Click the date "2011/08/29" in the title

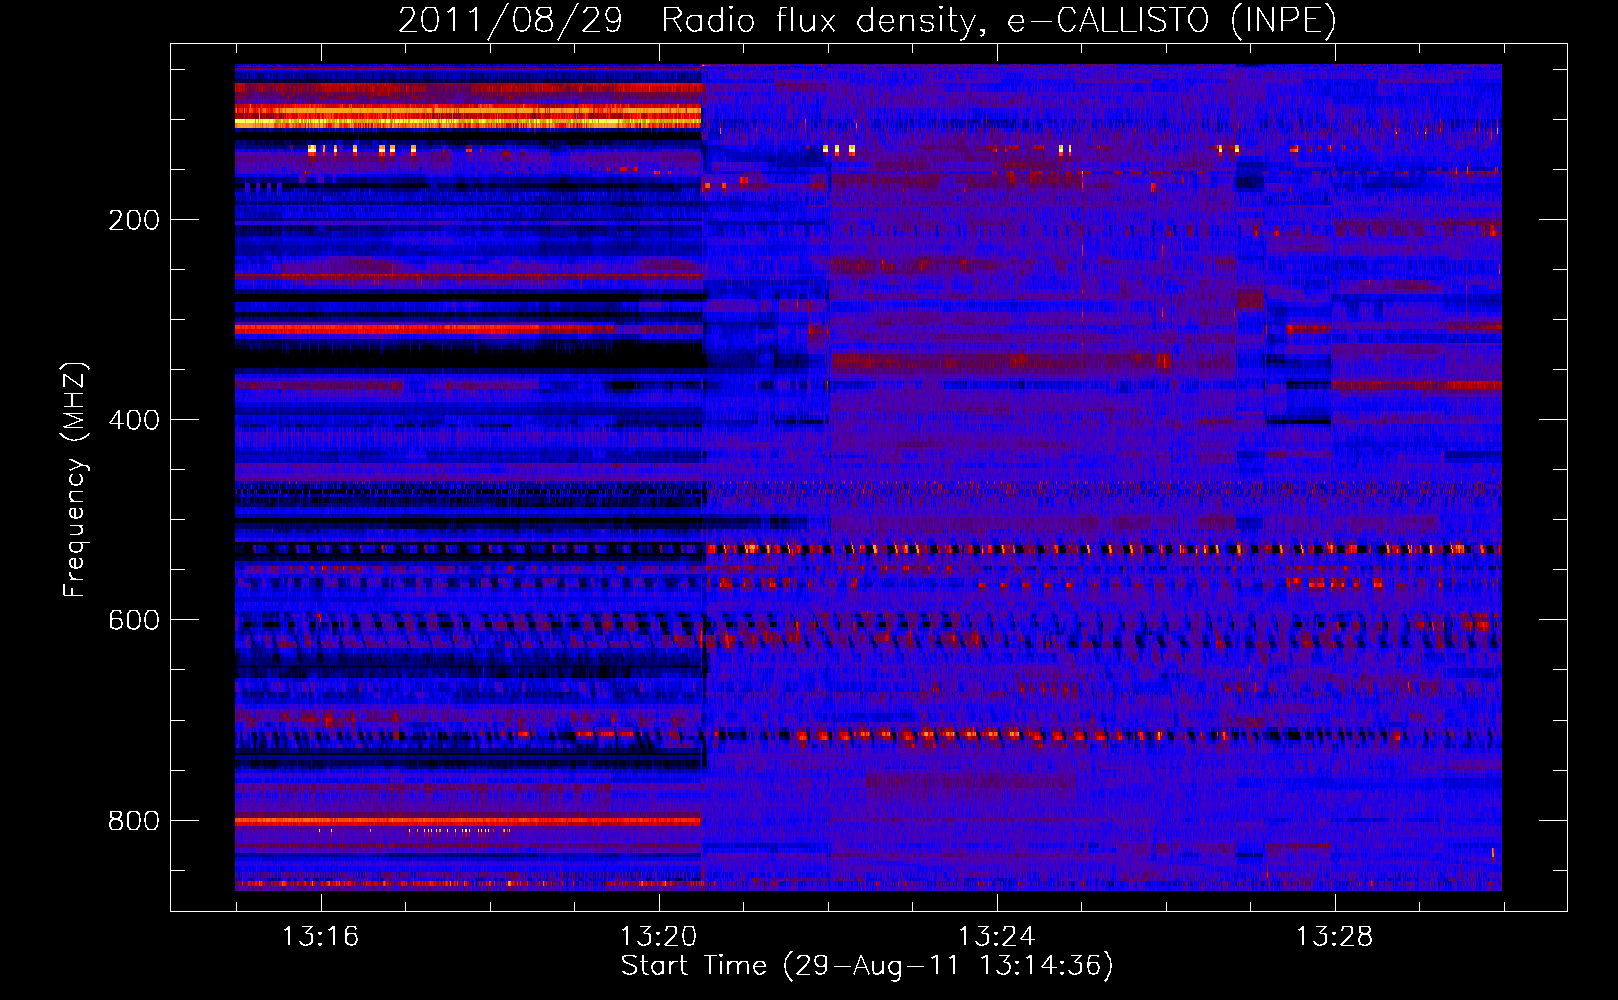[x=510, y=21]
